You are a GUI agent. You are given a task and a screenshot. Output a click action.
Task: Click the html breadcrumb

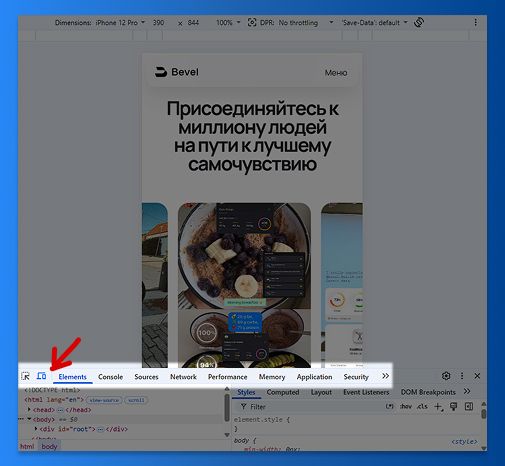pos(27,446)
